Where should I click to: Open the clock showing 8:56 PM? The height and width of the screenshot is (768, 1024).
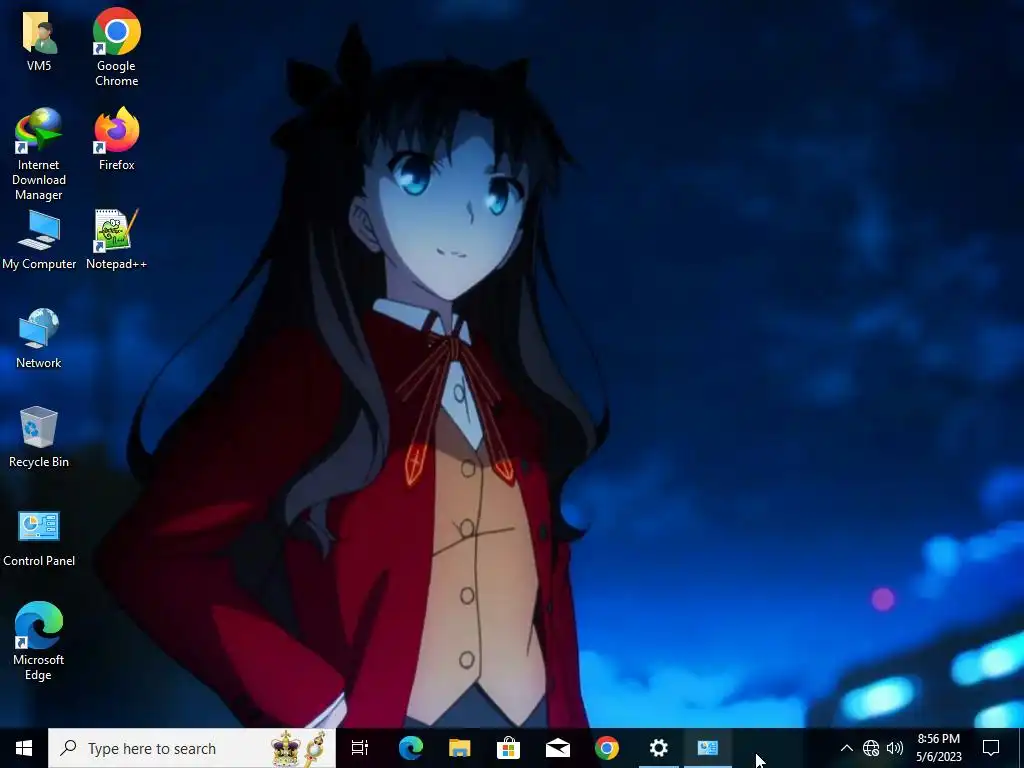pyautogui.click(x=939, y=748)
